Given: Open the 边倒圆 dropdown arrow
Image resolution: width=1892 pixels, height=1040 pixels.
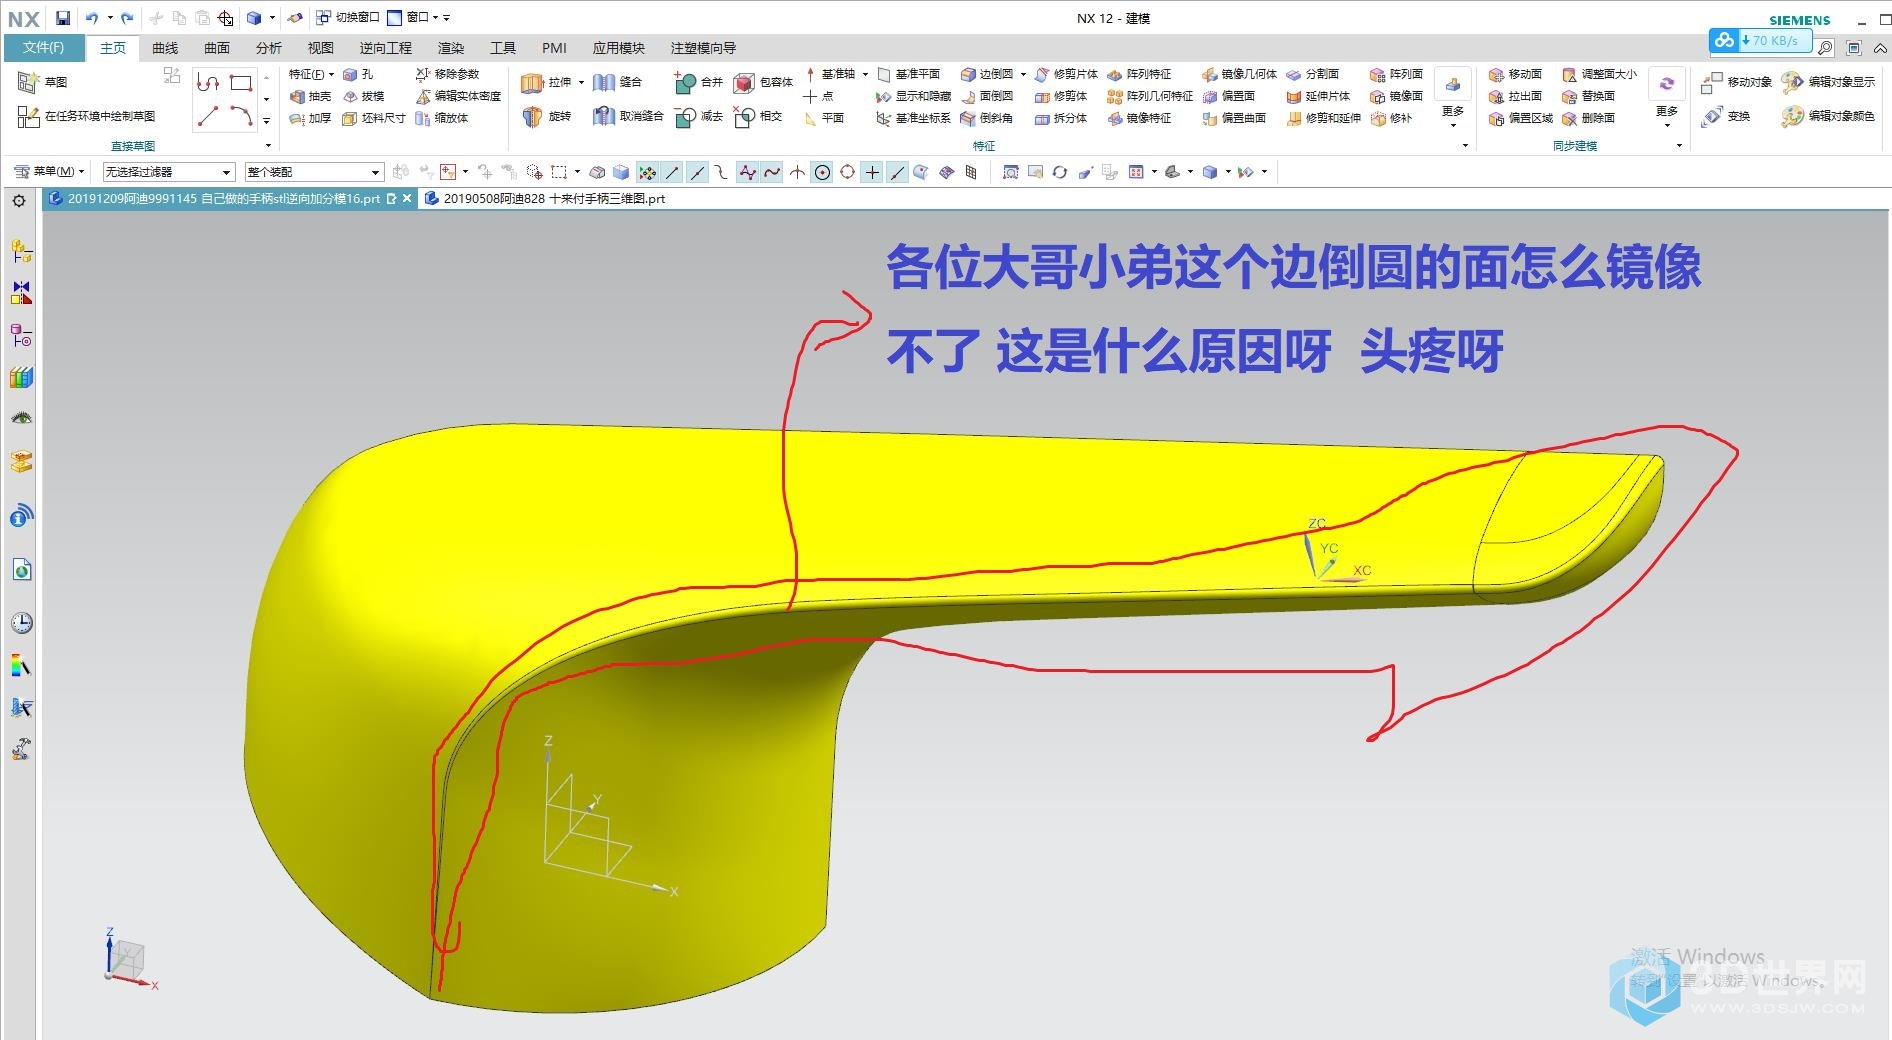Looking at the screenshot, I should pos(1023,74).
